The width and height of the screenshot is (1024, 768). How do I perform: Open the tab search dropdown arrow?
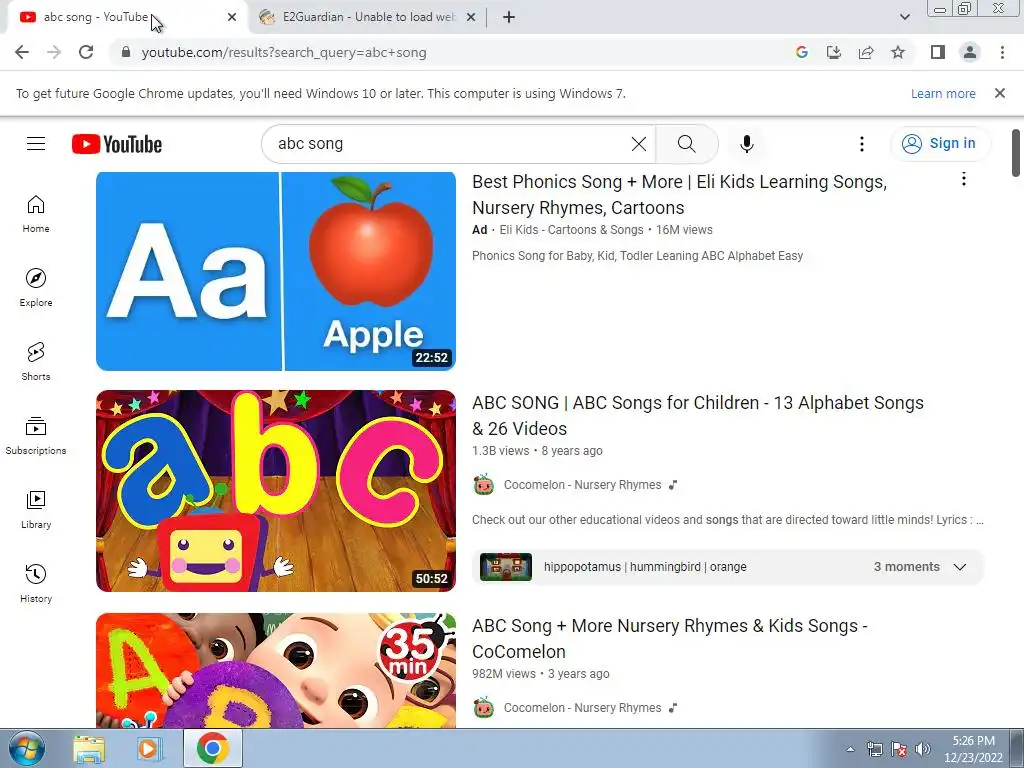[904, 17]
